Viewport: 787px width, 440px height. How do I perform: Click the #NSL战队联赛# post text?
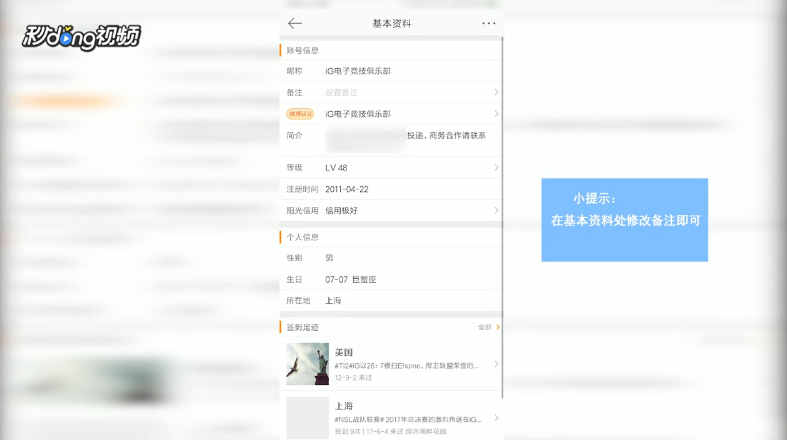(408, 419)
